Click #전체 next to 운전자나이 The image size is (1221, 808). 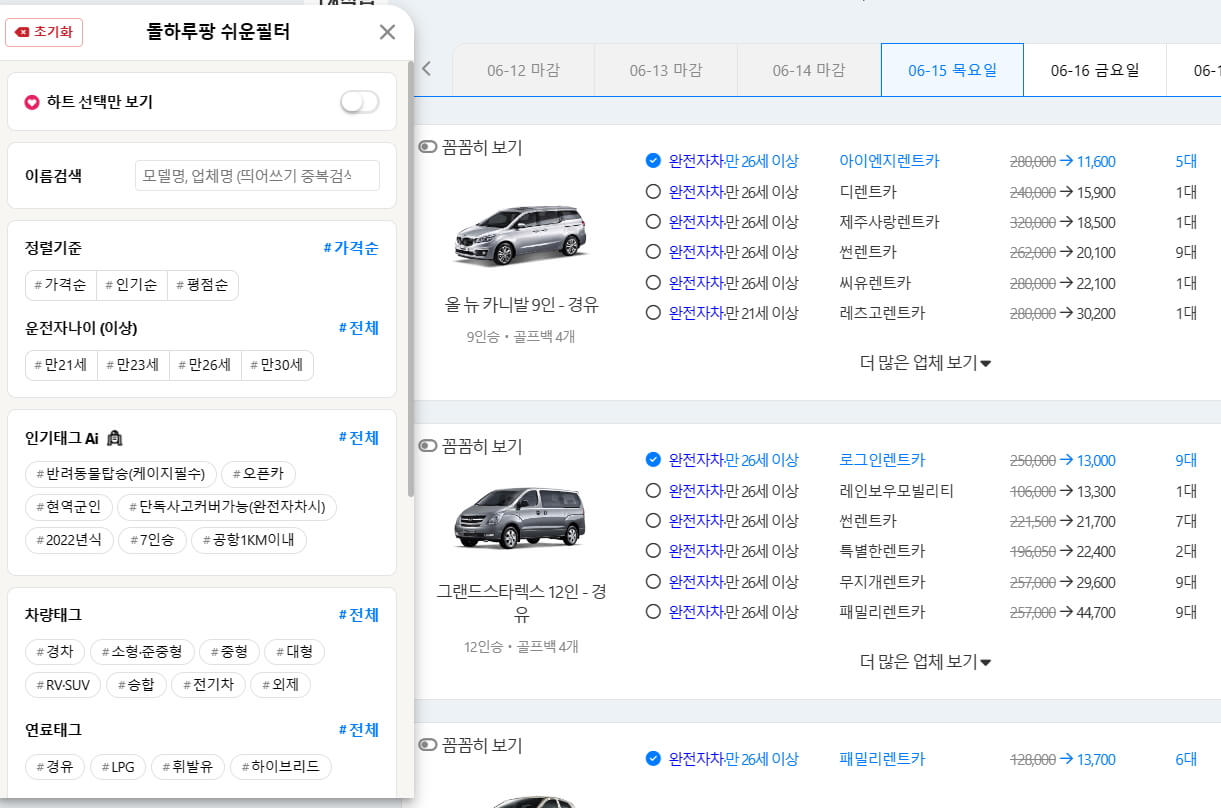[x=358, y=328]
